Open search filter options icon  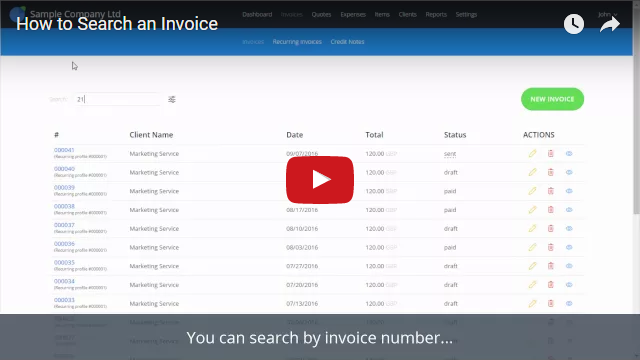pyautogui.click(x=172, y=99)
